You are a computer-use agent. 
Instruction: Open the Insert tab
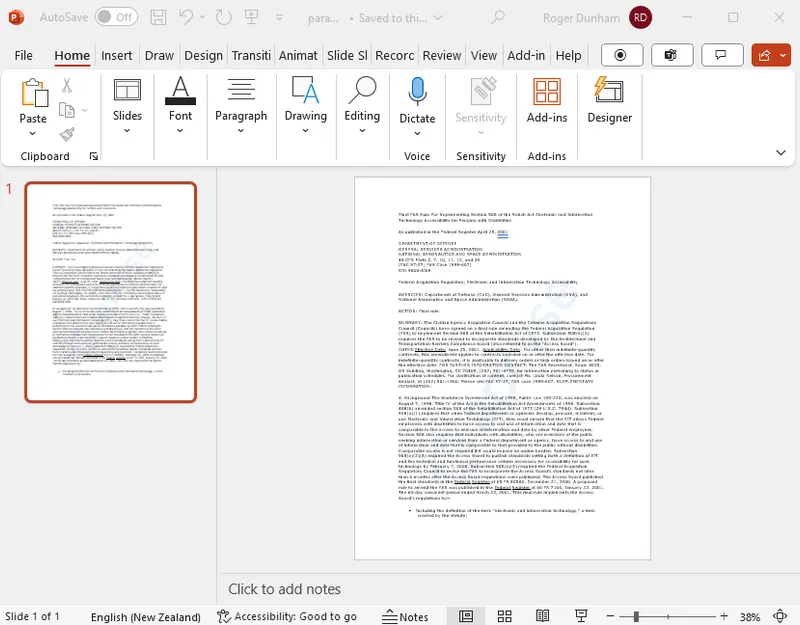pos(117,56)
